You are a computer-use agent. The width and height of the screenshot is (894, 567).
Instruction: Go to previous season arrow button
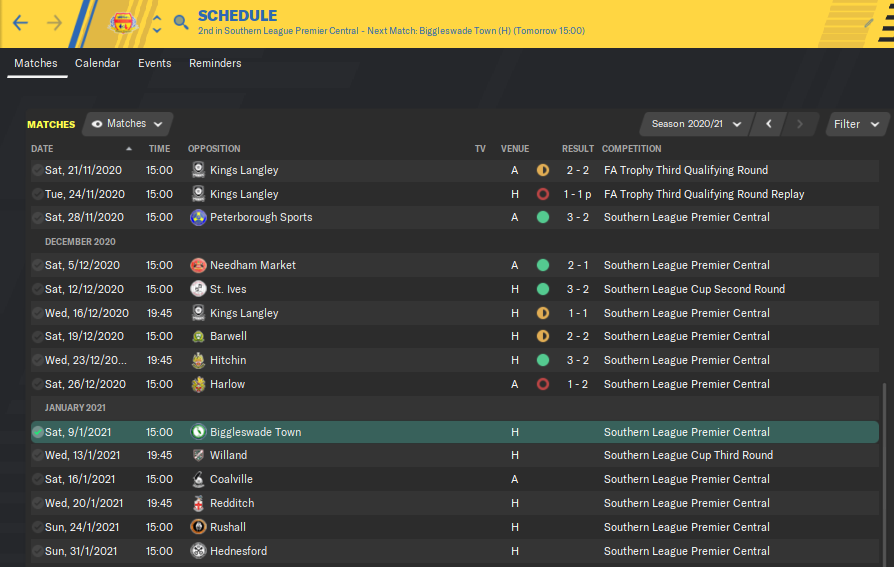tap(769, 124)
